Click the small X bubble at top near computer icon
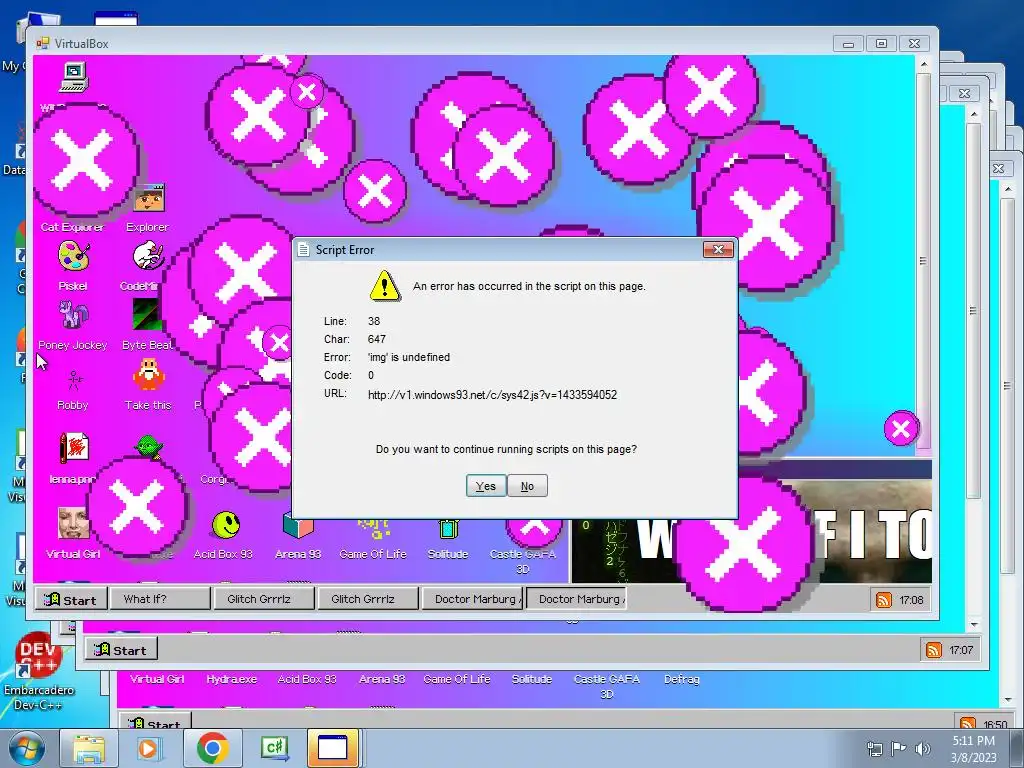 pyautogui.click(x=307, y=92)
